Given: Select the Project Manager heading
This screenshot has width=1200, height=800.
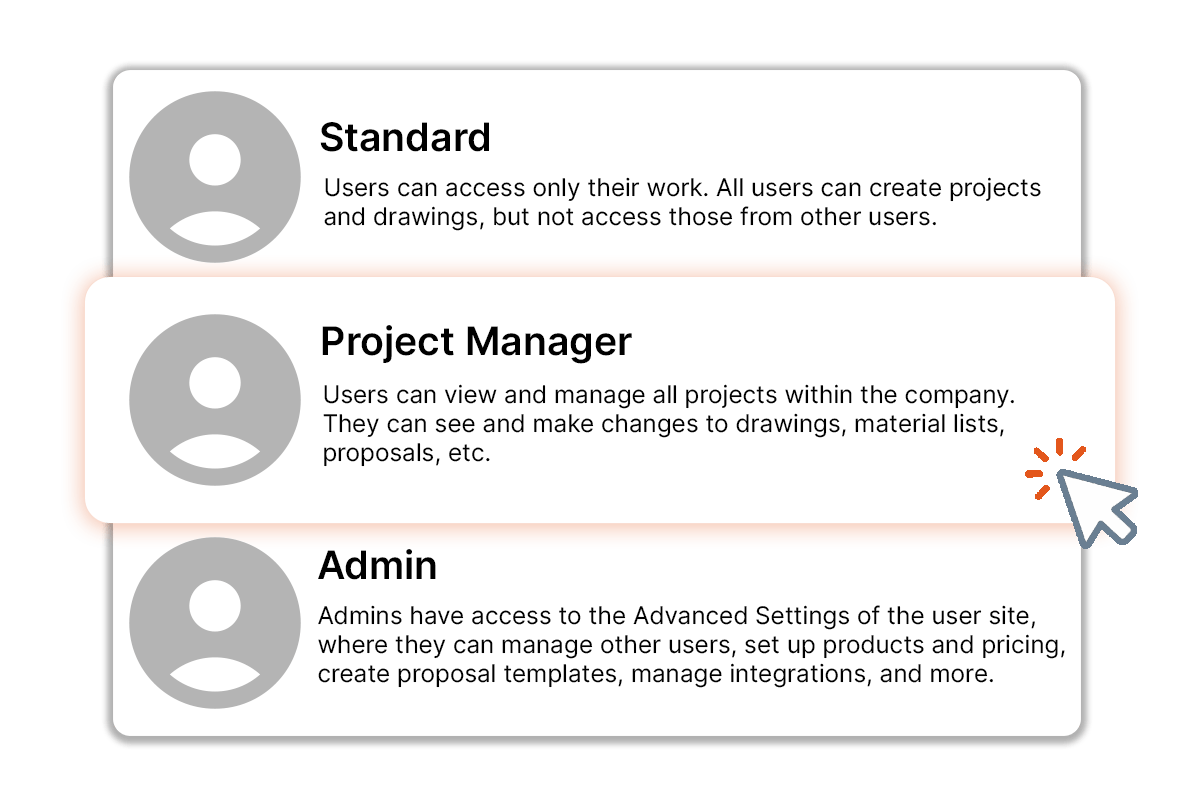Looking at the screenshot, I should pos(476,342).
